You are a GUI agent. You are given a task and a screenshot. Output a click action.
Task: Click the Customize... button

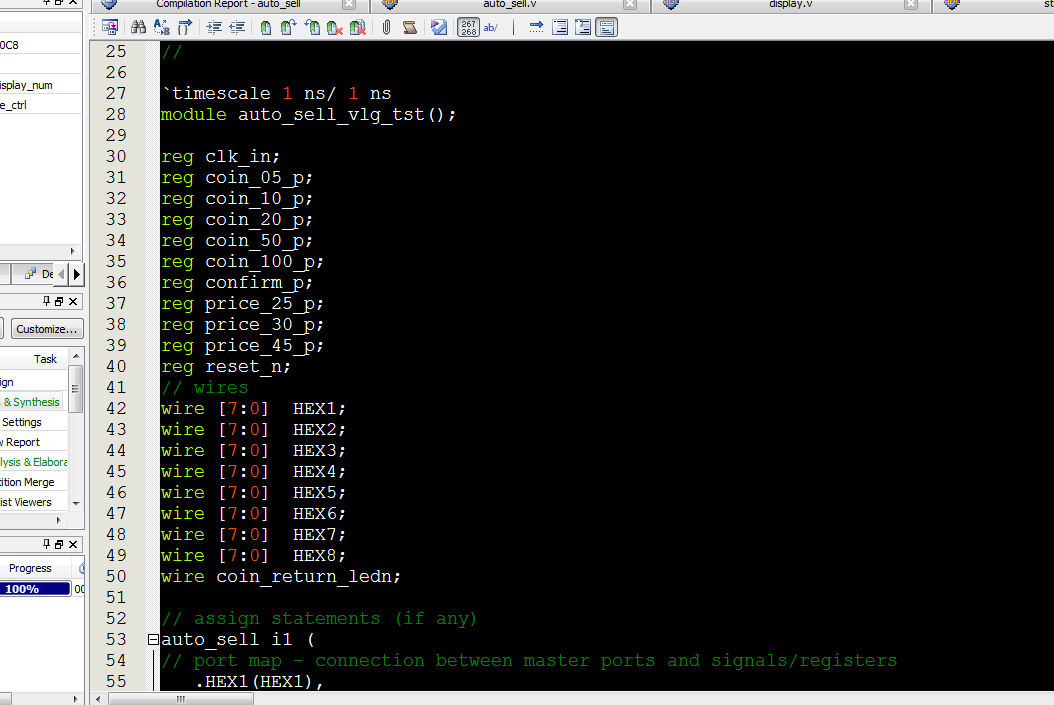tap(47, 329)
